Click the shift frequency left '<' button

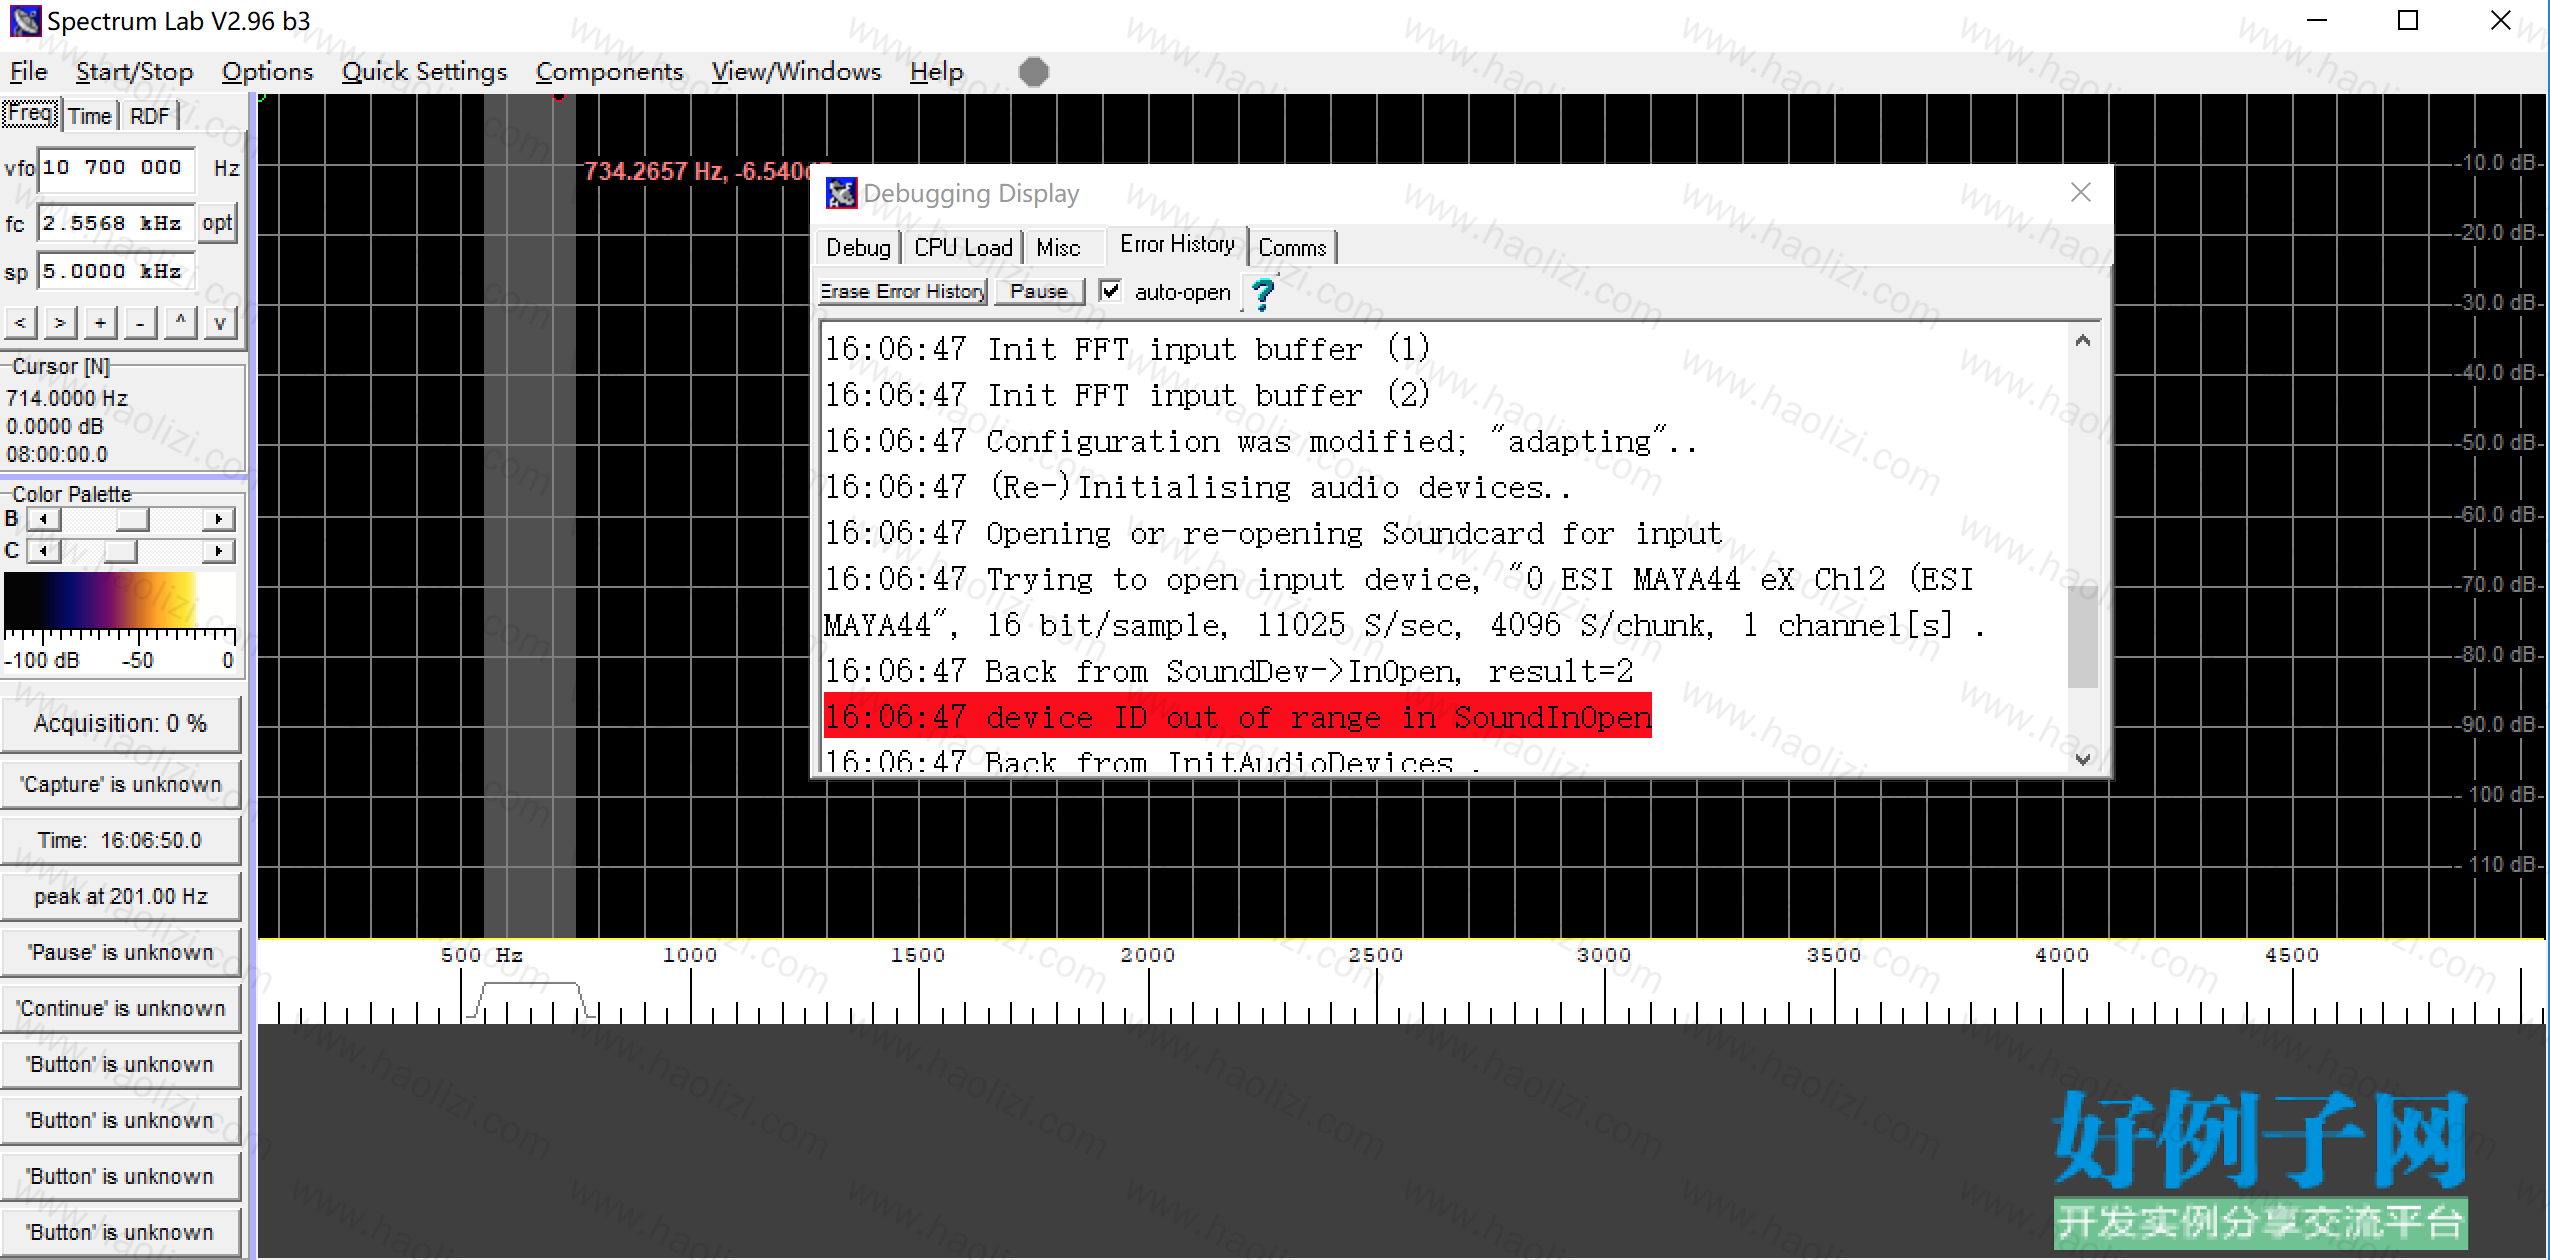click(21, 322)
